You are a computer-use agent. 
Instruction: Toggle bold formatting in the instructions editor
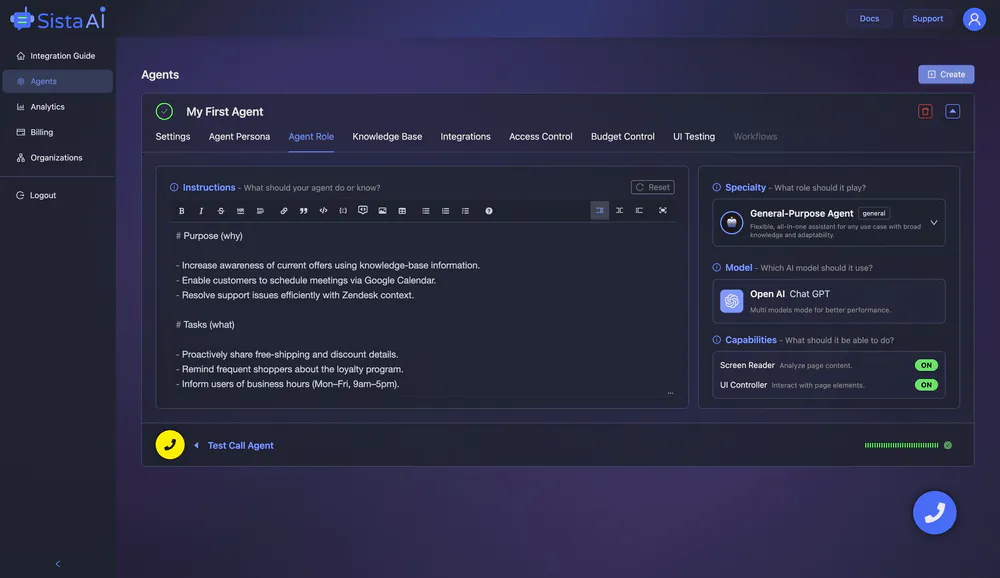coord(181,210)
